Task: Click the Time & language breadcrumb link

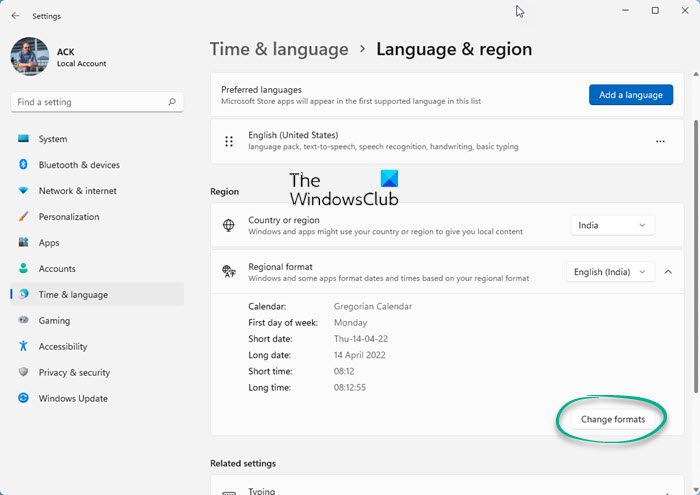Action: (x=279, y=49)
